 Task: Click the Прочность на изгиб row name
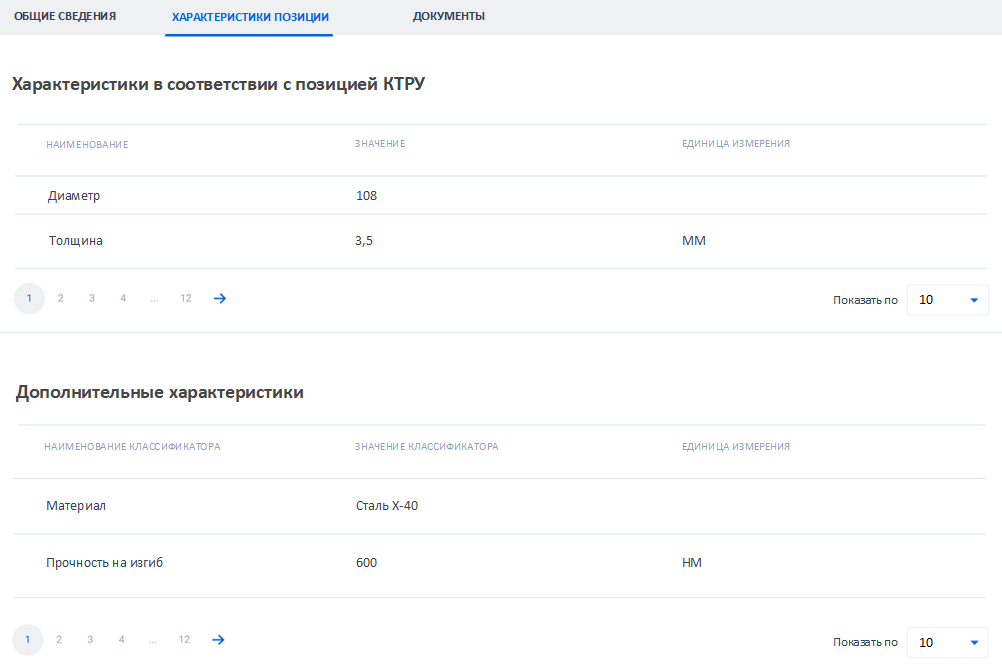[x=104, y=563]
